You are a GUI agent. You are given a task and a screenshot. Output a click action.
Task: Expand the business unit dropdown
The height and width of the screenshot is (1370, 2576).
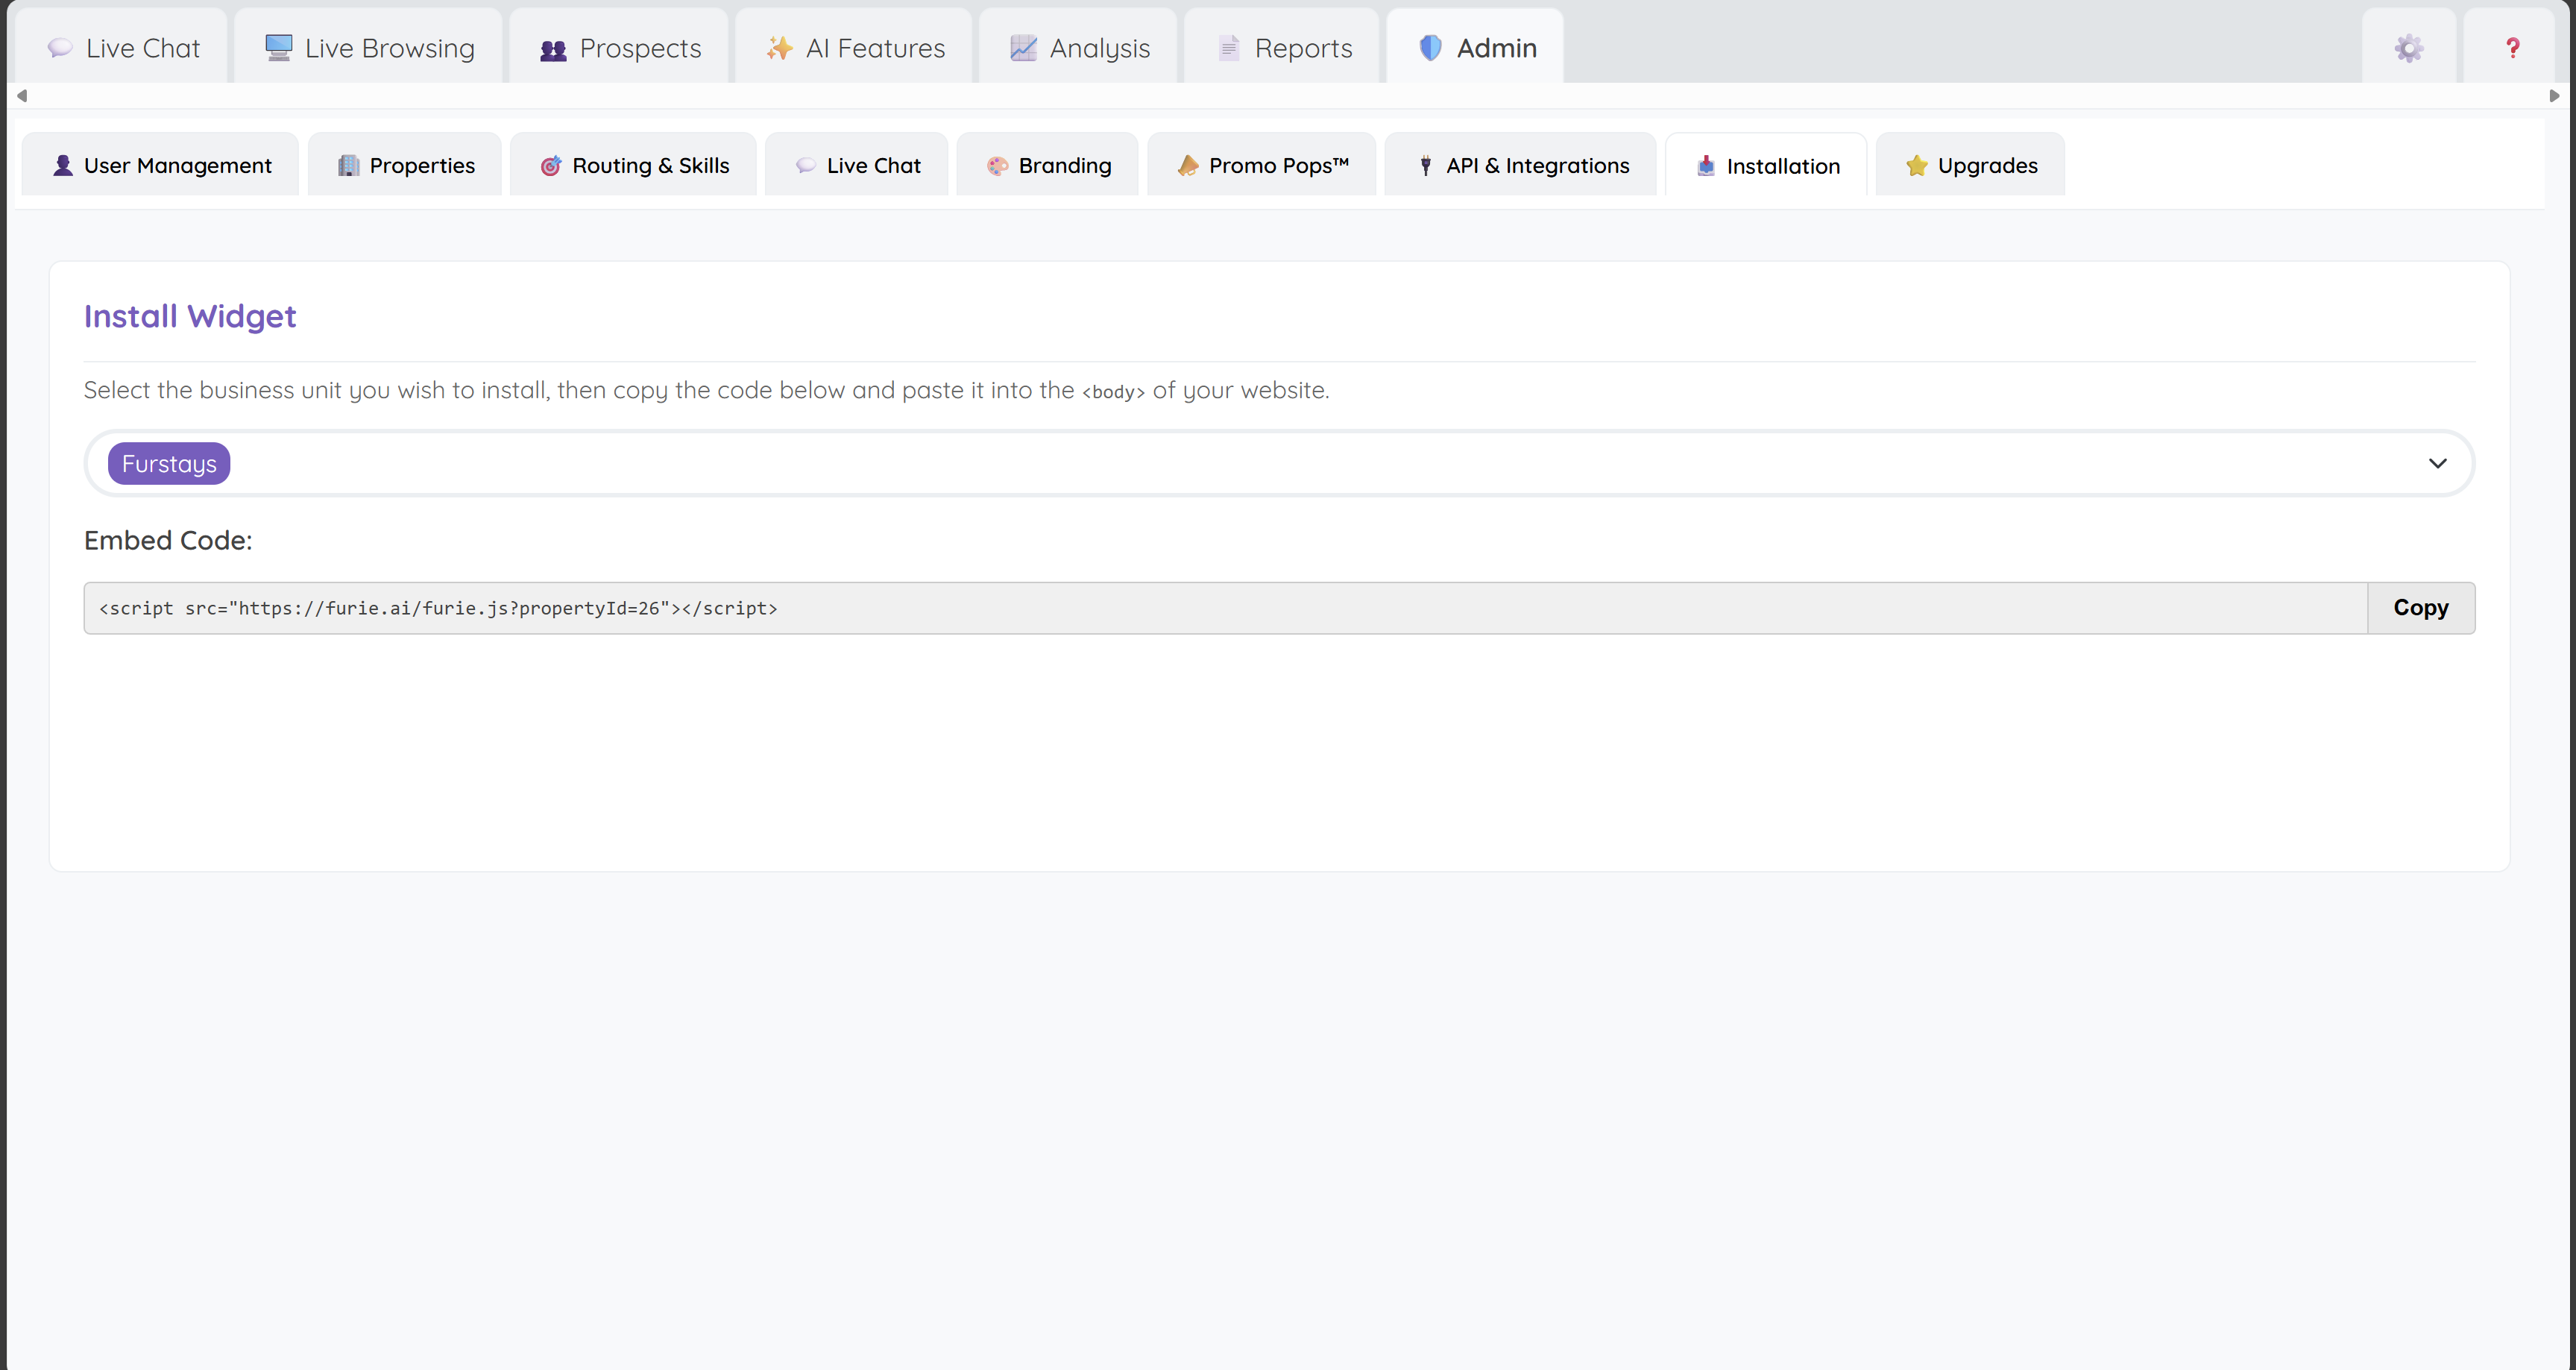[2437, 463]
